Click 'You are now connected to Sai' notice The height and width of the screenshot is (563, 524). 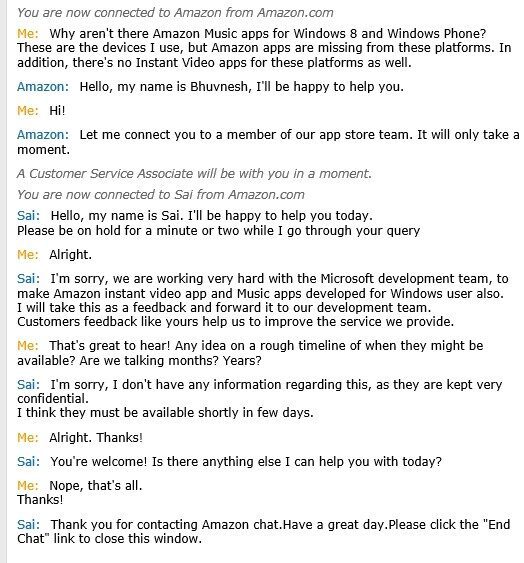(x=161, y=195)
